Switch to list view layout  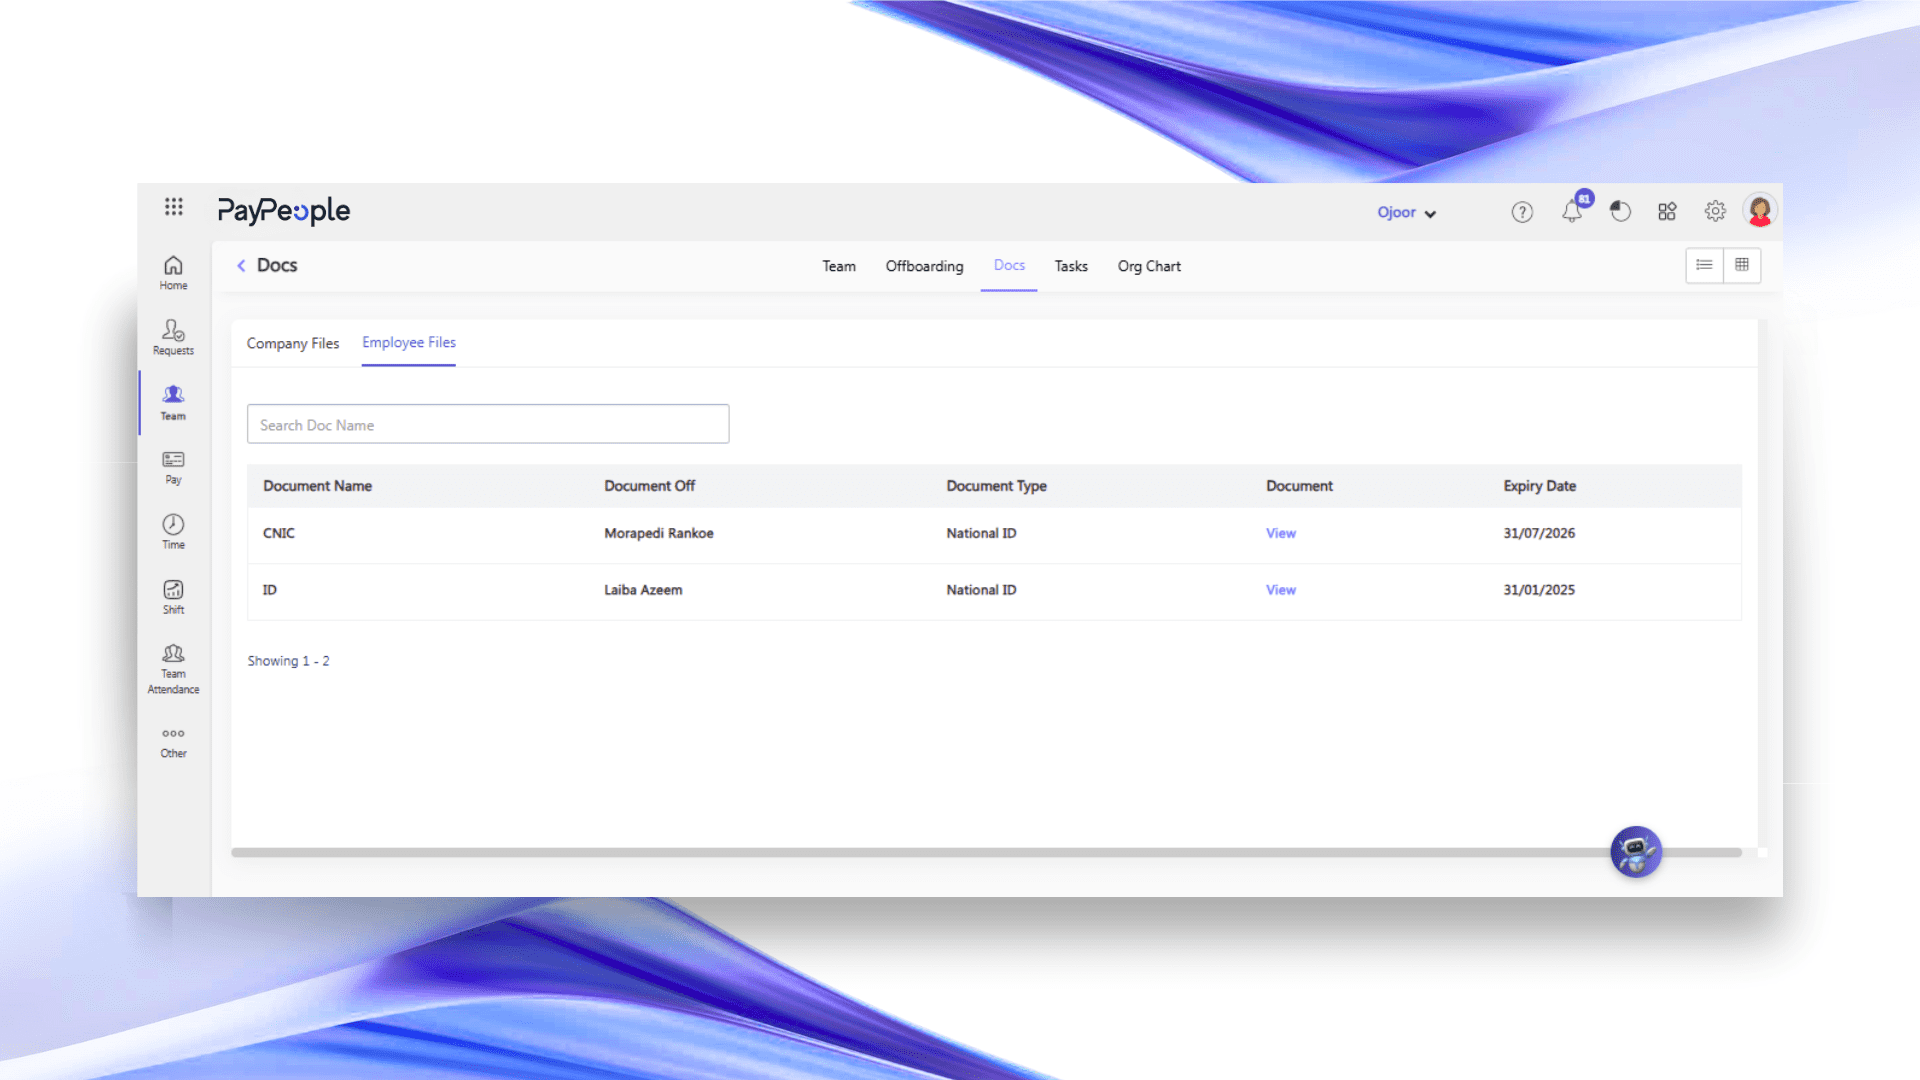pos(1704,265)
